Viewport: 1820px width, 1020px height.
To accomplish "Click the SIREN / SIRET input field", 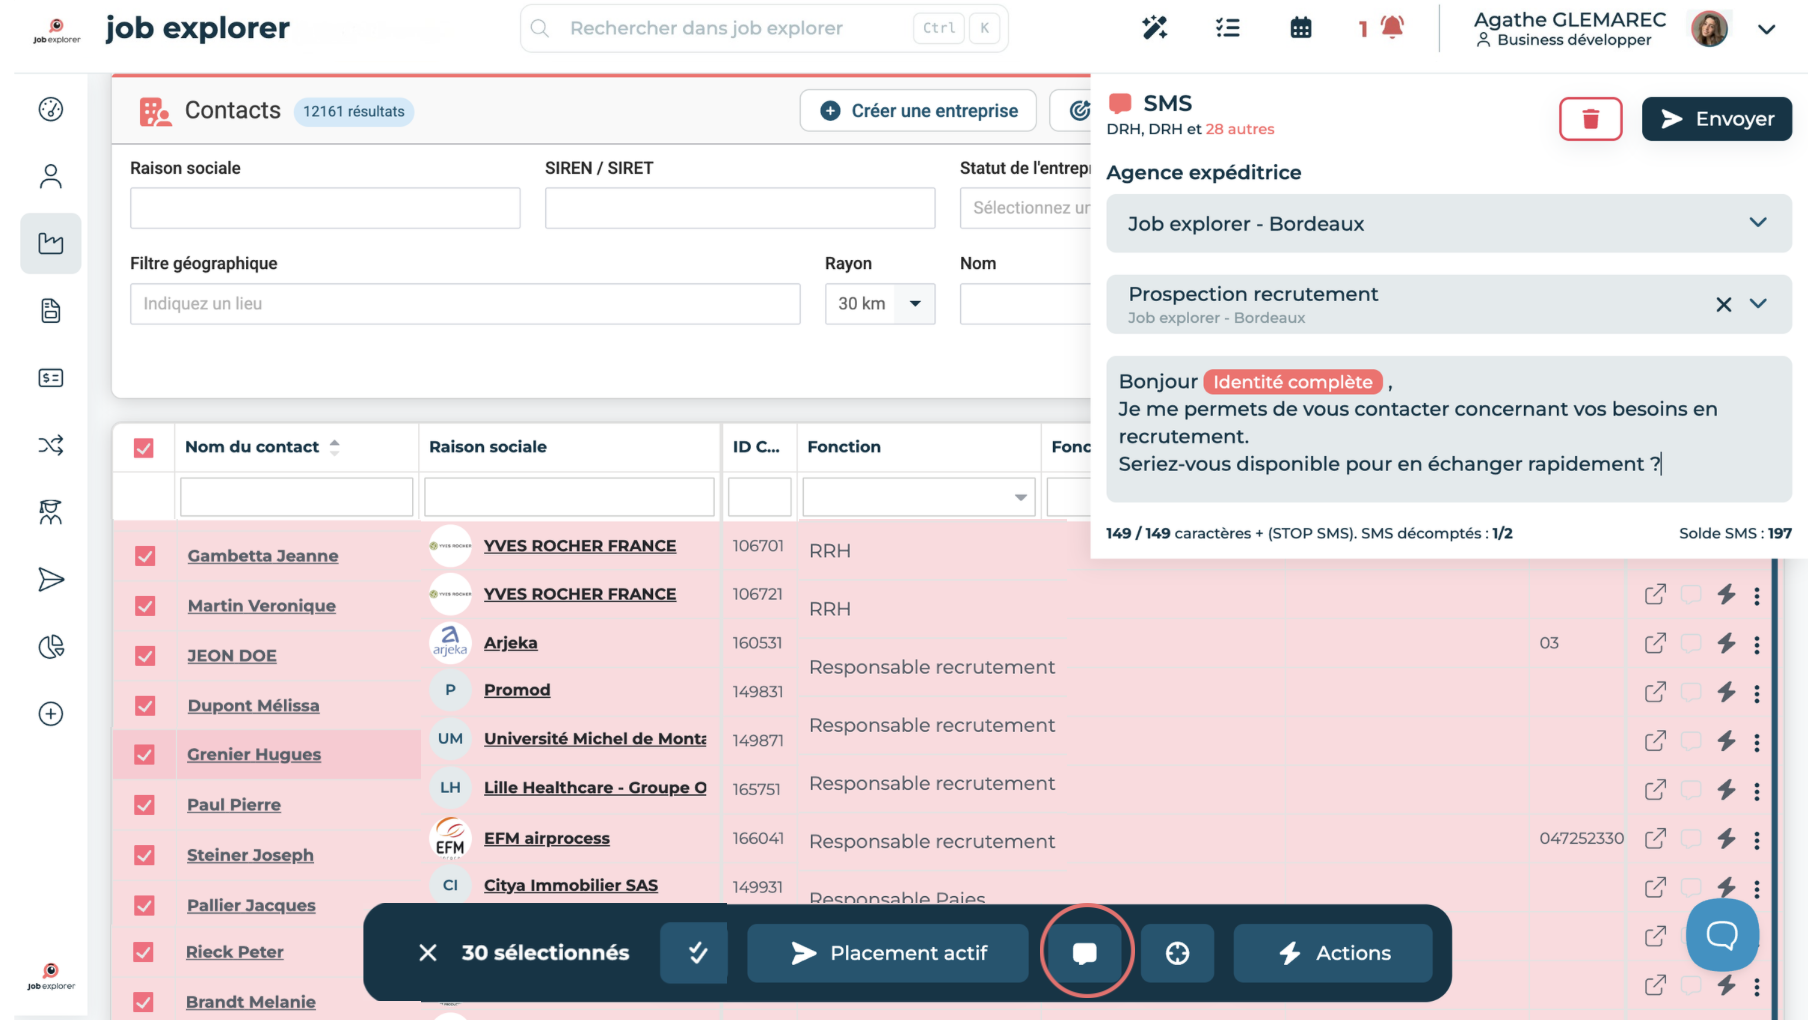I will (740, 208).
